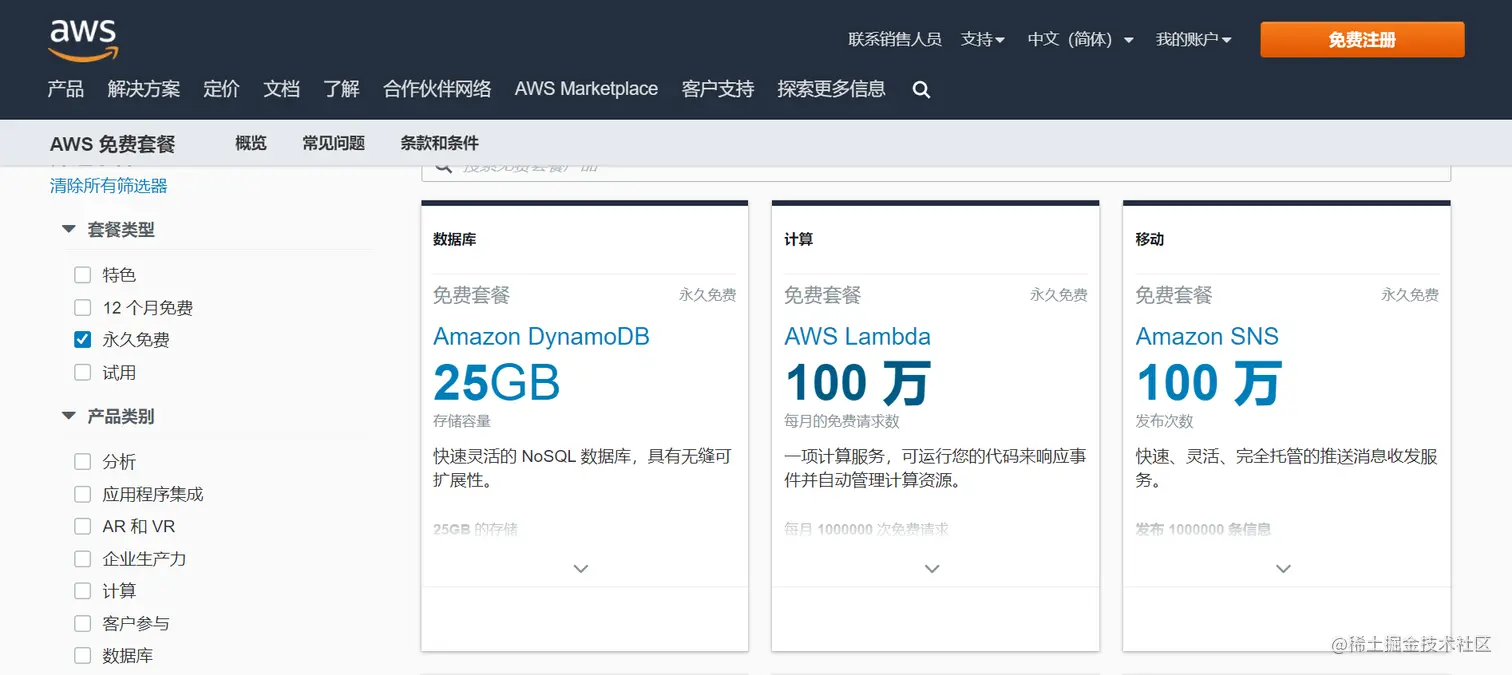Expand the Amazon DynamoDB card details chevron
Image resolution: width=1512 pixels, height=675 pixels.
pyautogui.click(x=581, y=568)
